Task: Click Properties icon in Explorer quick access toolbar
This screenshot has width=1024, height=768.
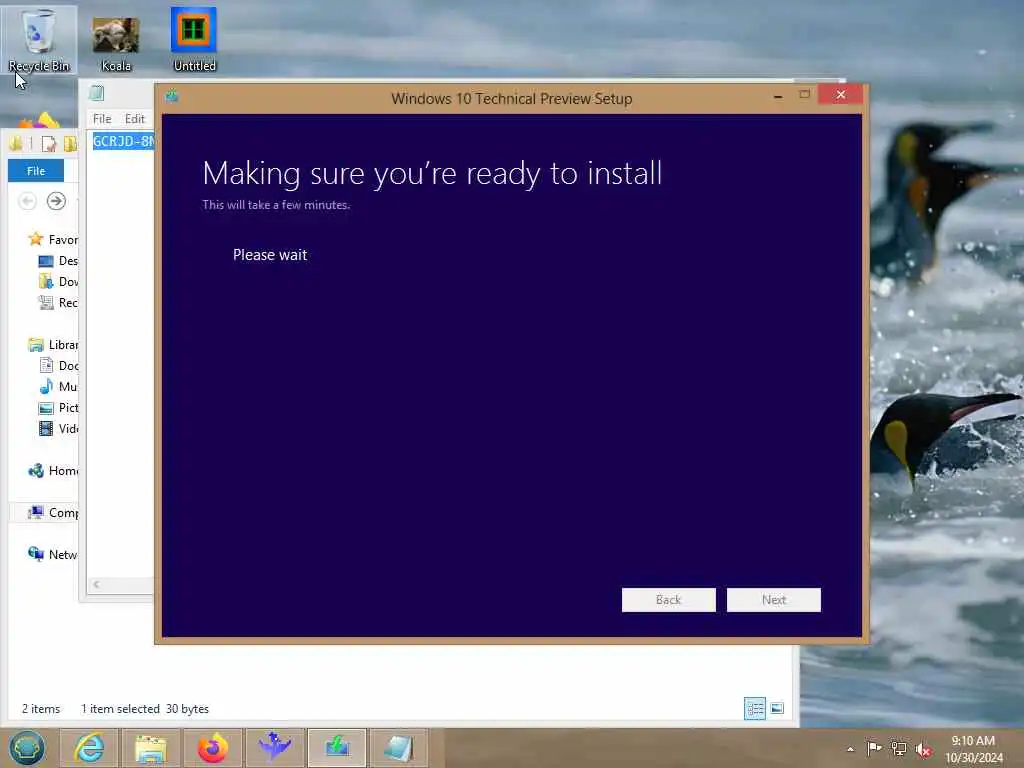Action: 48,144
